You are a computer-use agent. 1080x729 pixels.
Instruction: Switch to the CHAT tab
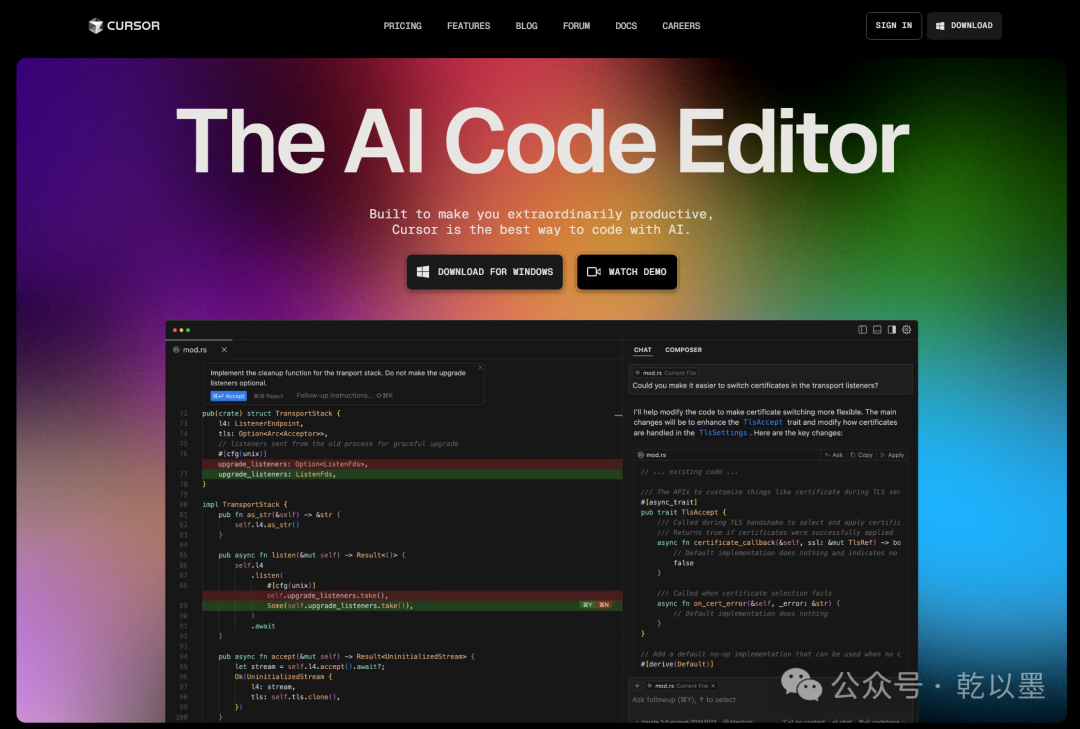643,350
